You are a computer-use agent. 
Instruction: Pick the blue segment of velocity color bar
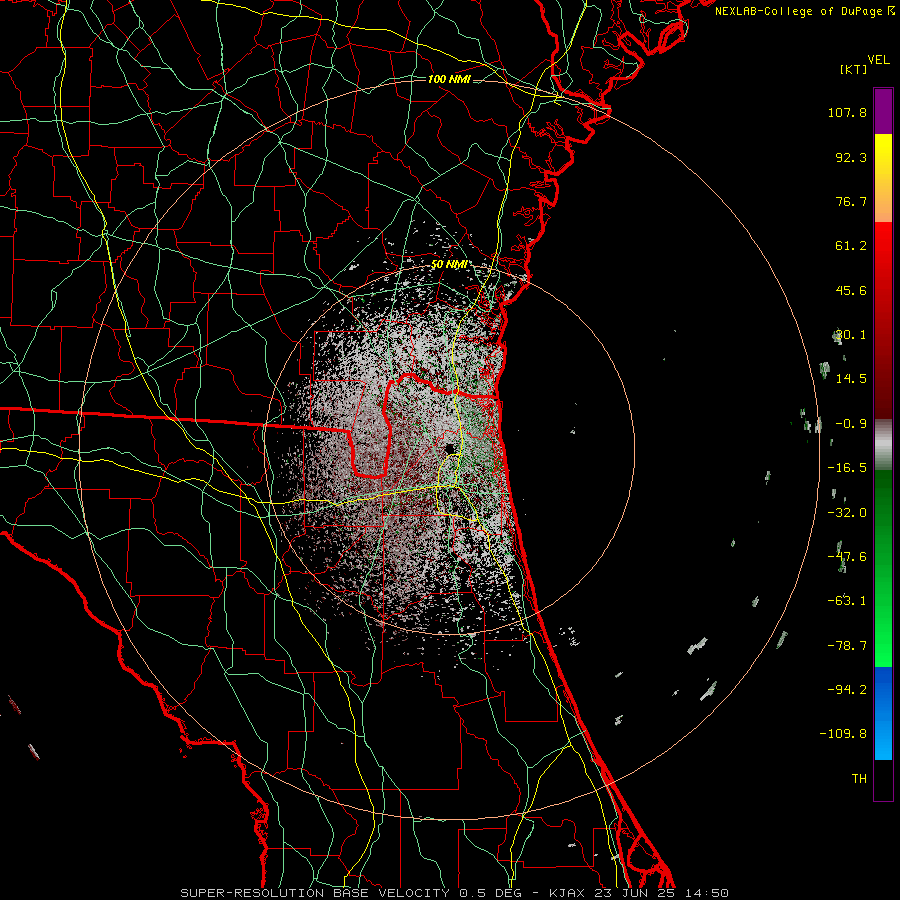coord(883,713)
